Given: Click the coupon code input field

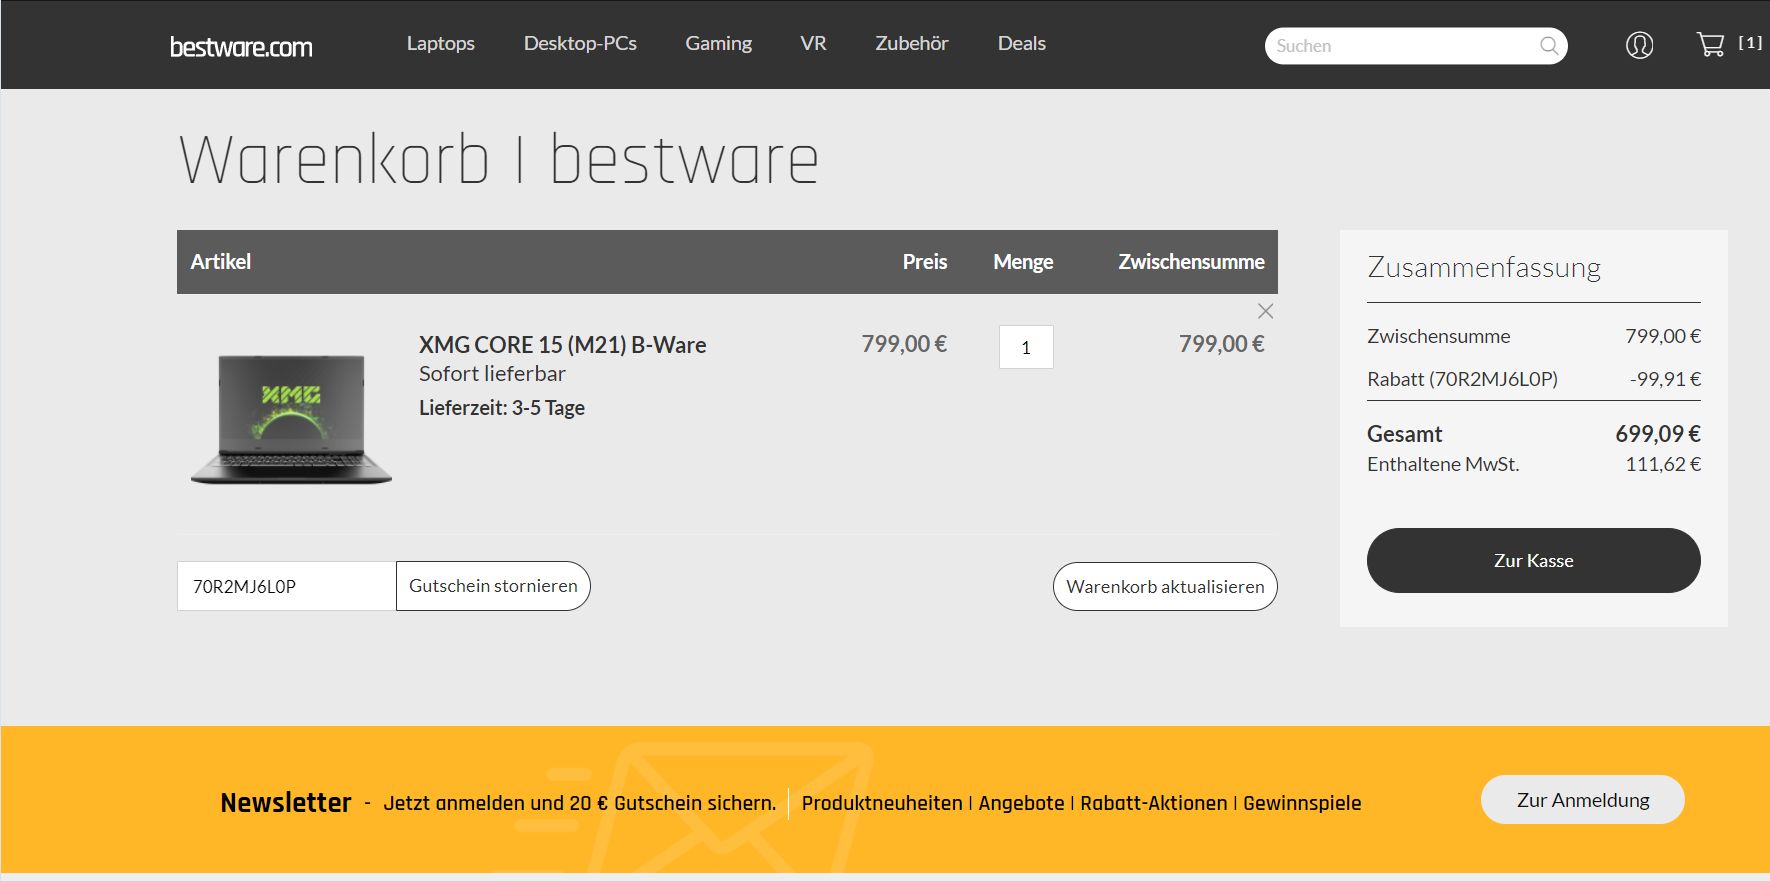Looking at the screenshot, I should click(x=287, y=586).
